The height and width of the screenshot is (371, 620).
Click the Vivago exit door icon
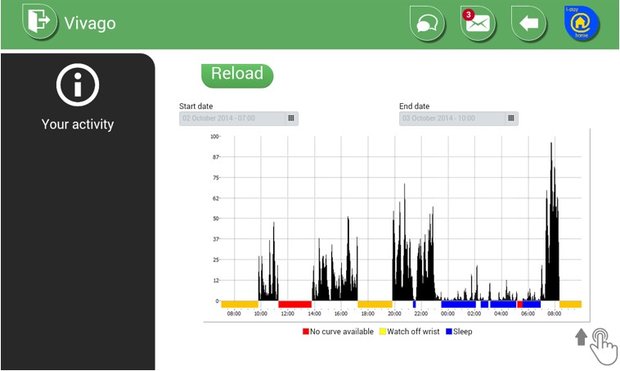40,21
